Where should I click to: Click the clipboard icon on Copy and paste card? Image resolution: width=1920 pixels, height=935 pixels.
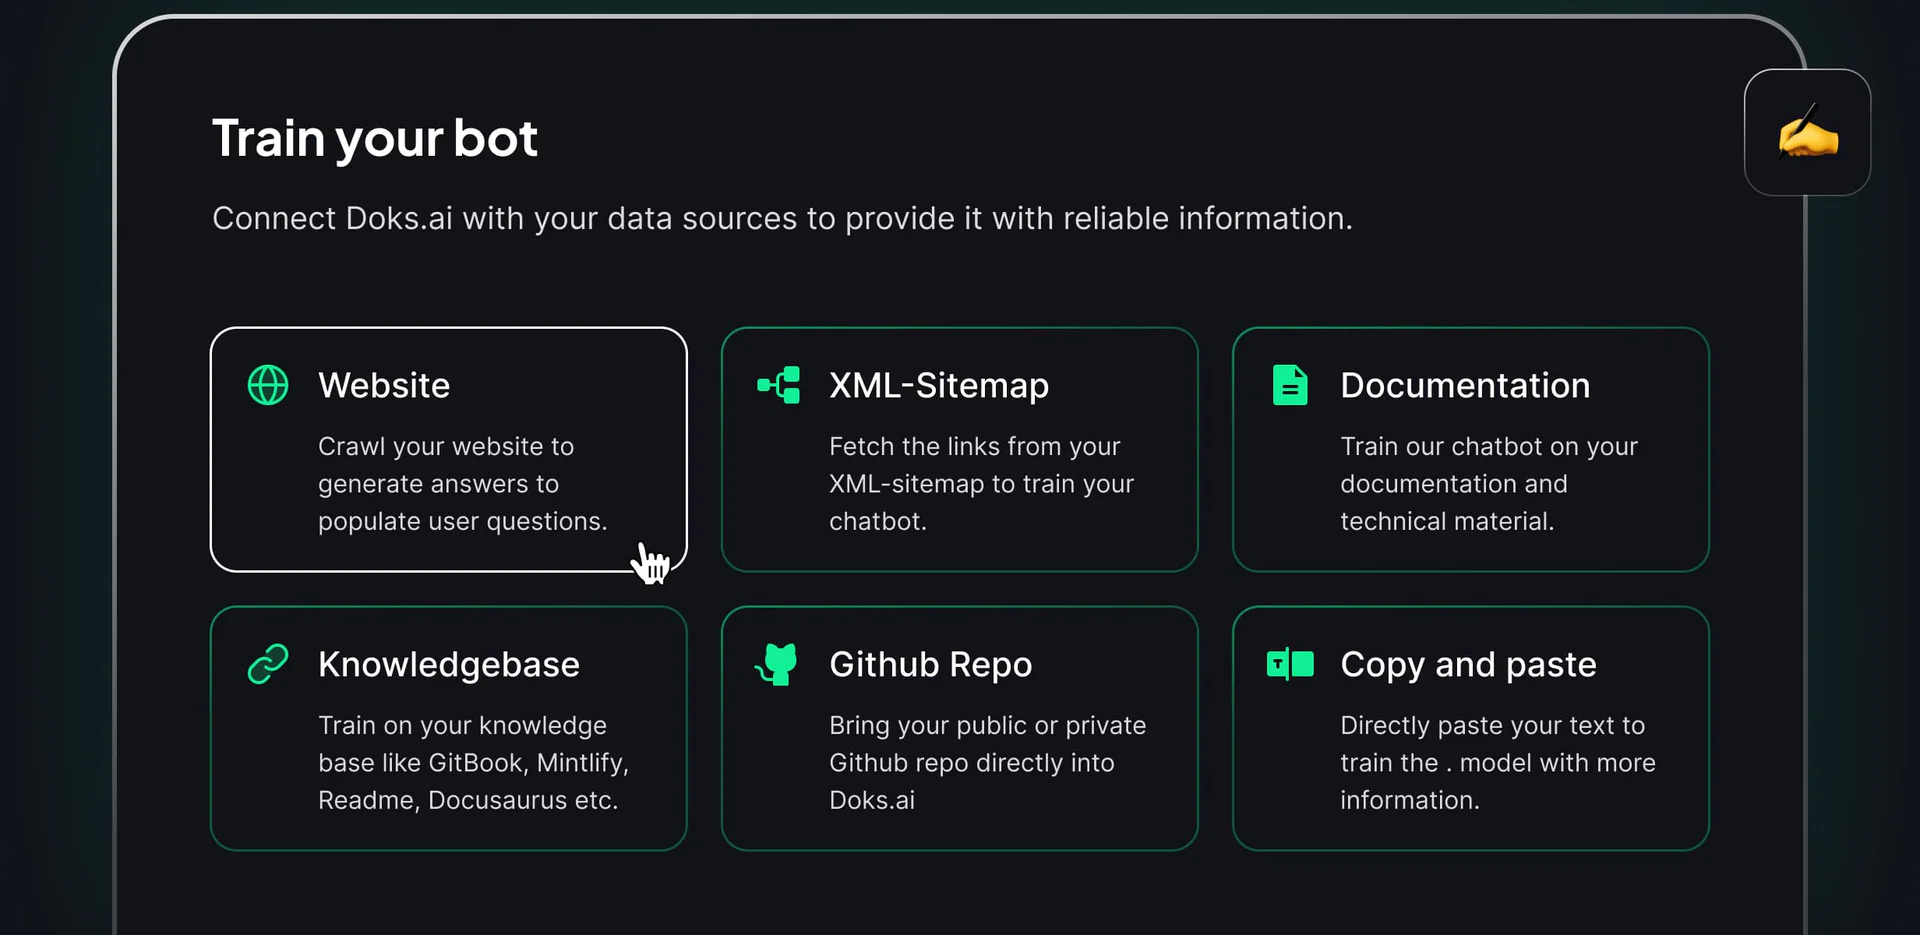click(x=1290, y=663)
